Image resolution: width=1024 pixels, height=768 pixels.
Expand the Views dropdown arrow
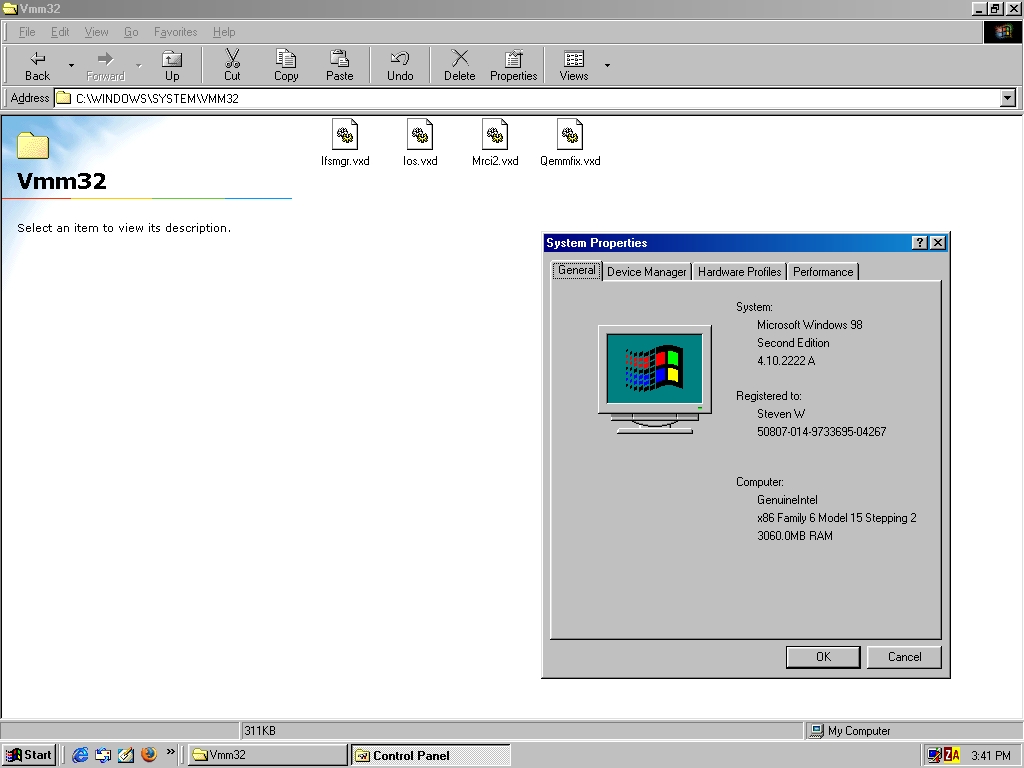(607, 65)
